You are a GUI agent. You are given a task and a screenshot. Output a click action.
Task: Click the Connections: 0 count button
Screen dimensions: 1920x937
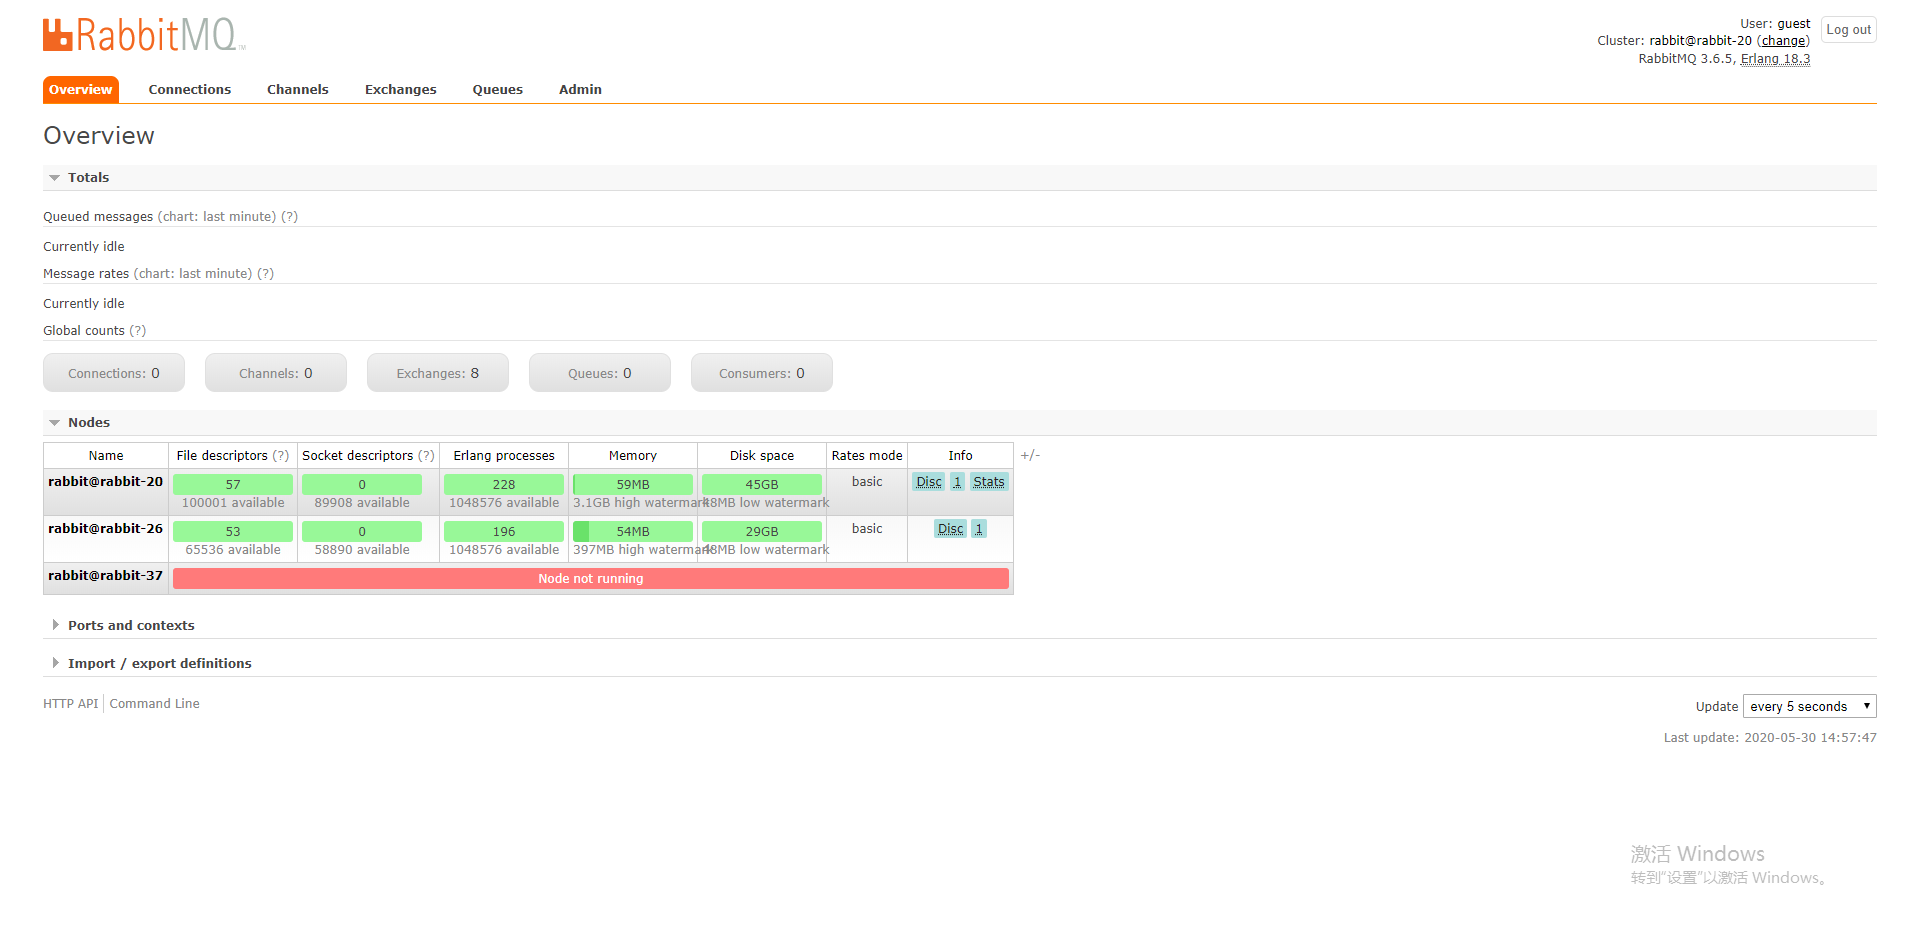point(114,373)
